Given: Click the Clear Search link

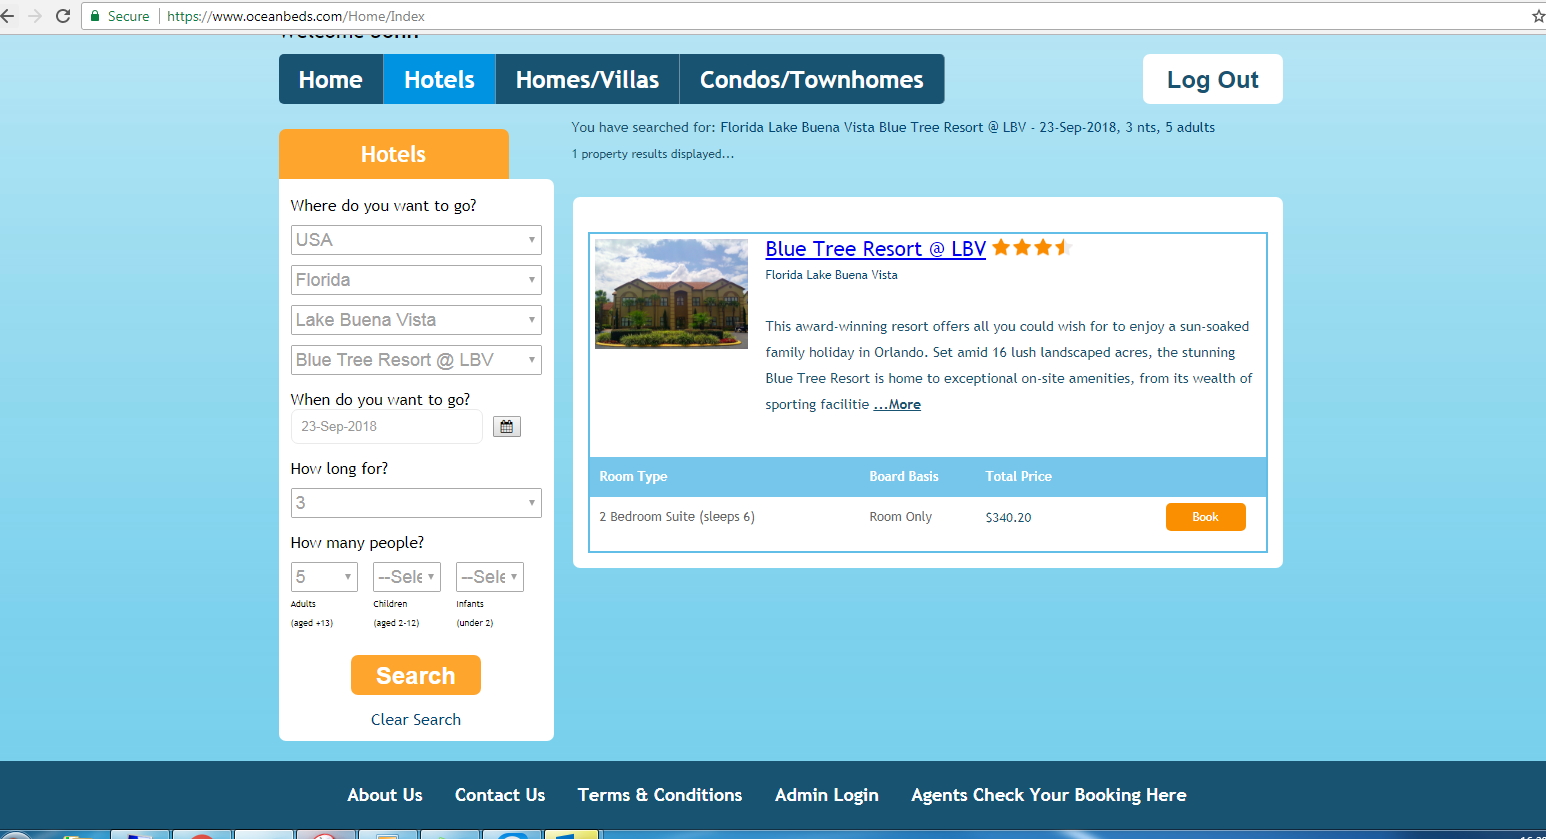Looking at the screenshot, I should 416,720.
